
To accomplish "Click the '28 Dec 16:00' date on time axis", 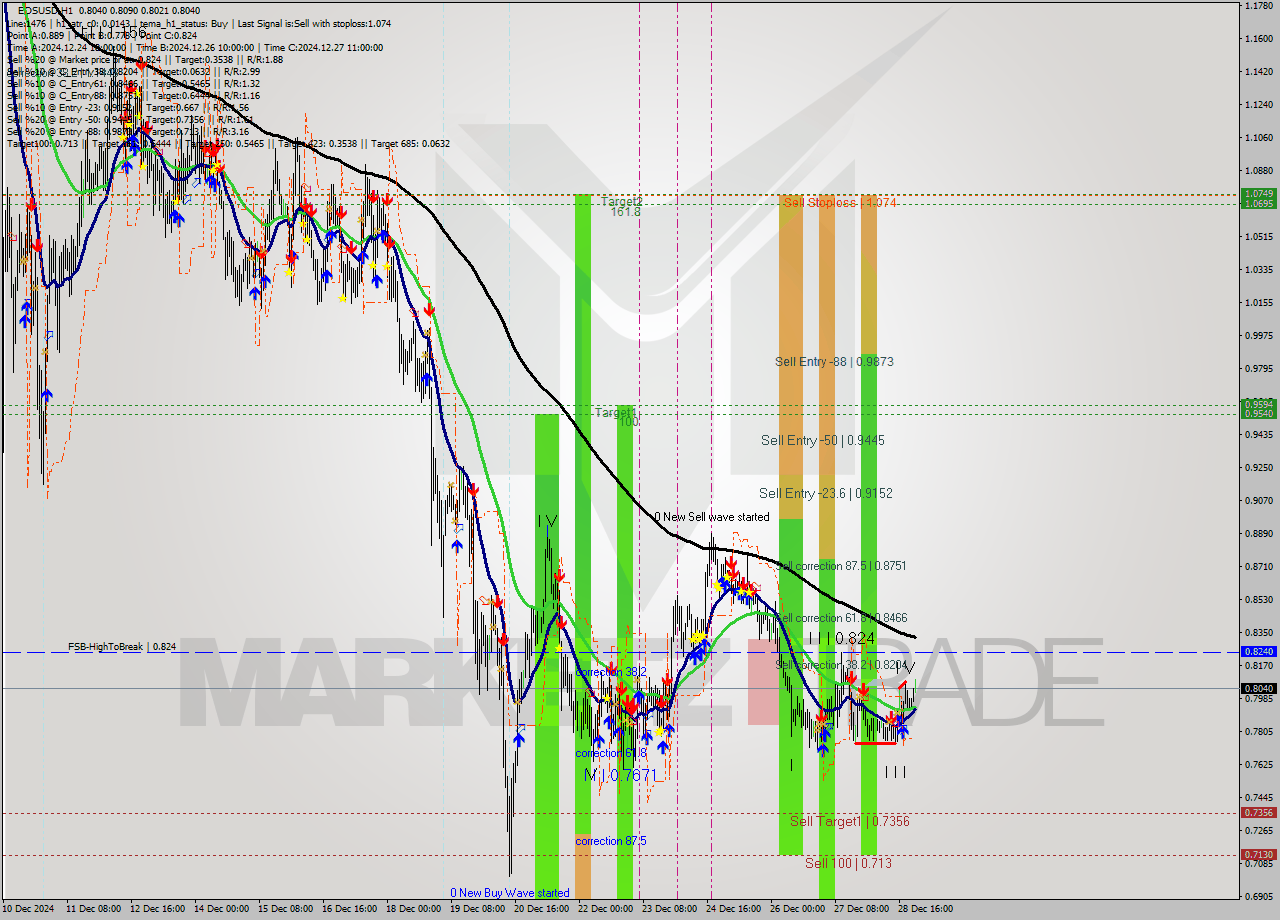I will 925,909.
